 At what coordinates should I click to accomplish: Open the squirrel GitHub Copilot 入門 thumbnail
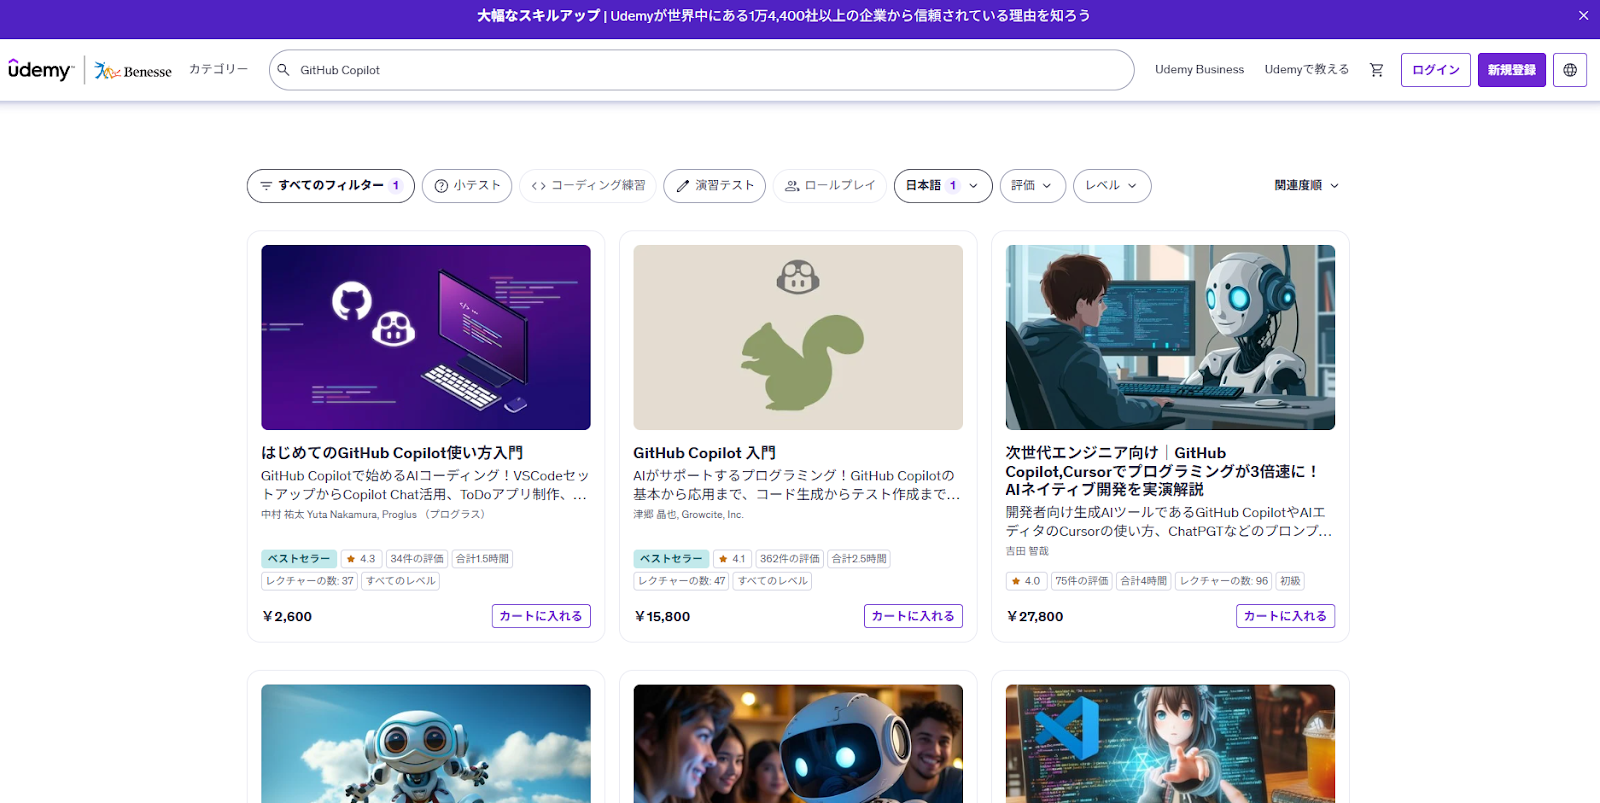pyautogui.click(x=798, y=337)
